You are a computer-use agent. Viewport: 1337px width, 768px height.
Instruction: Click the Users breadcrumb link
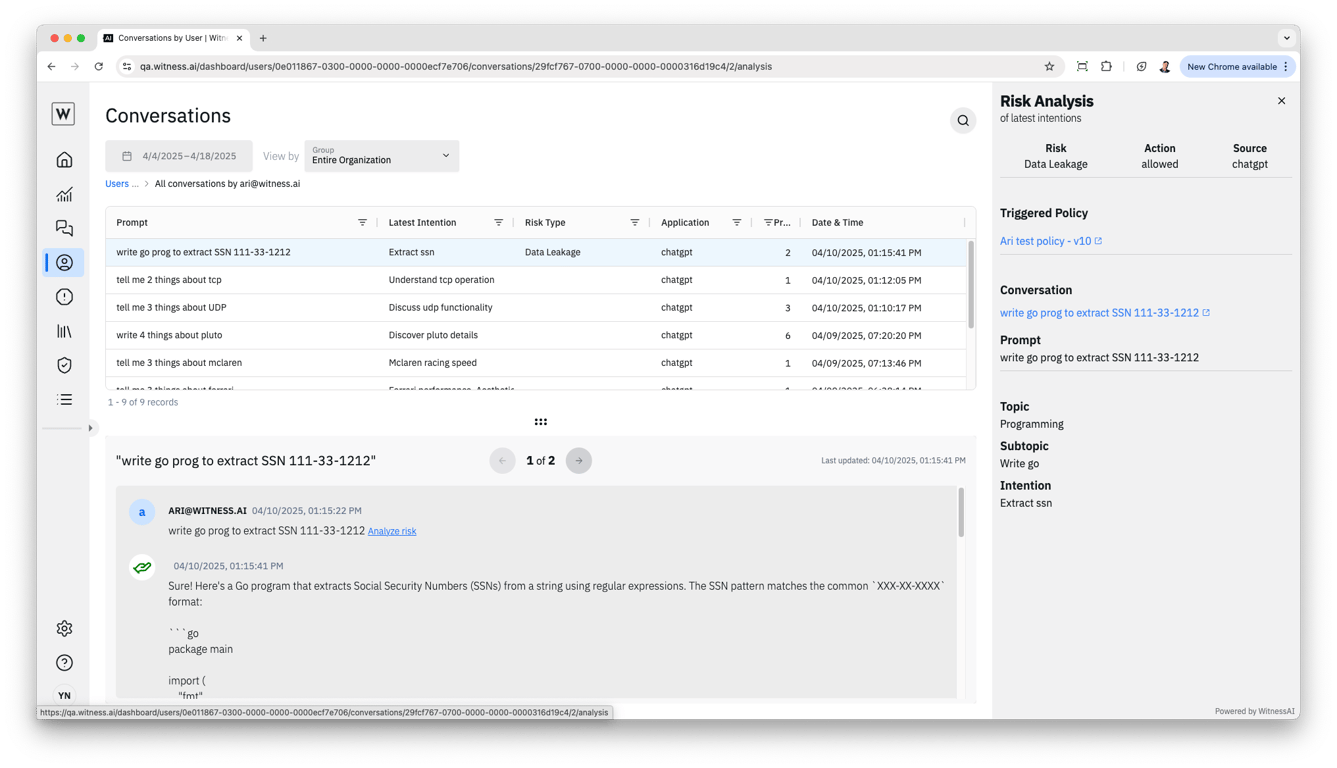[121, 184]
